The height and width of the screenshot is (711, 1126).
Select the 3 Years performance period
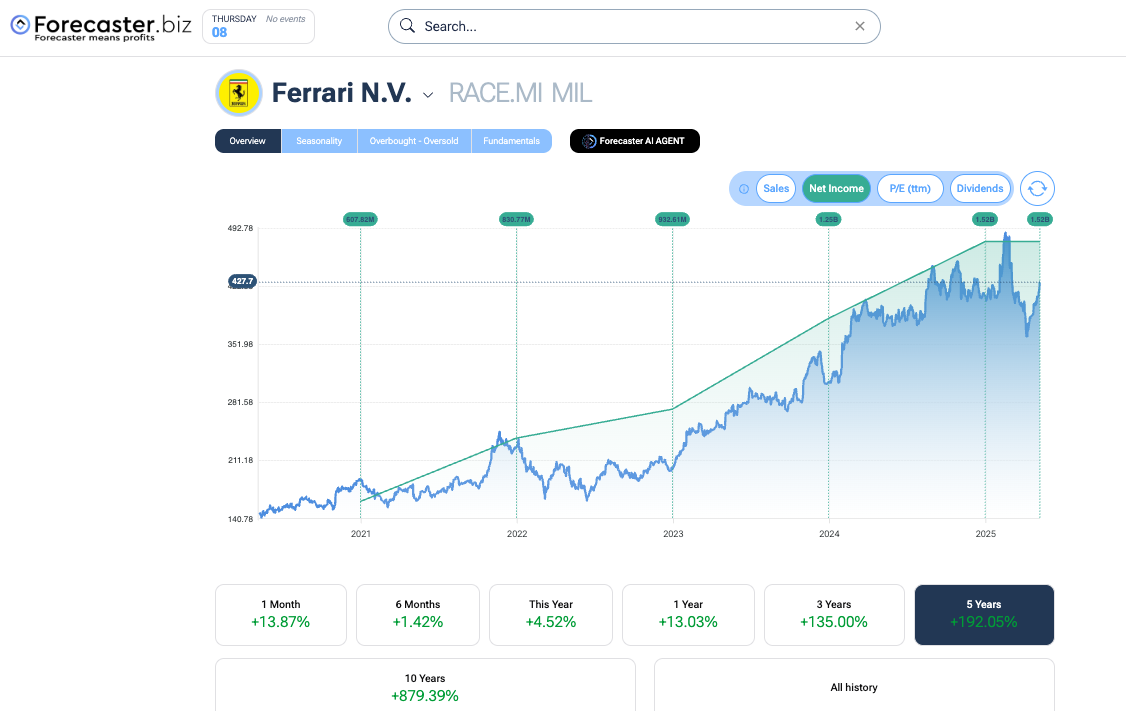point(833,614)
